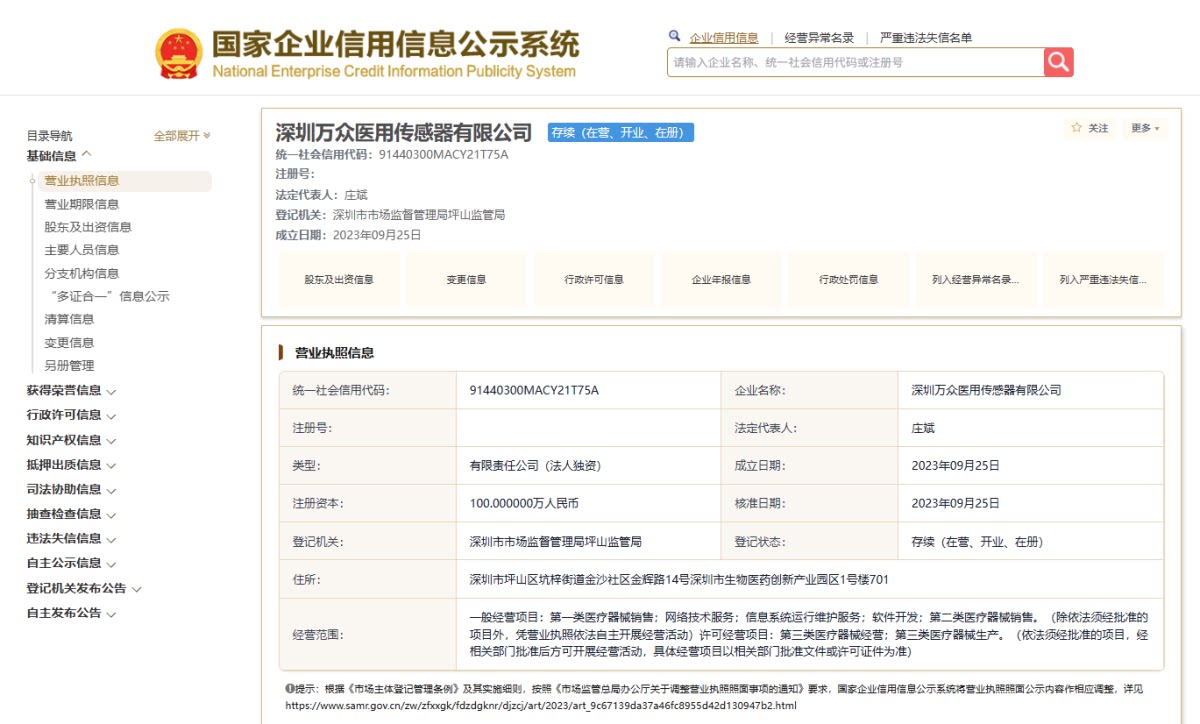Expand the 获得荣誉信息 section

[x=71, y=391]
